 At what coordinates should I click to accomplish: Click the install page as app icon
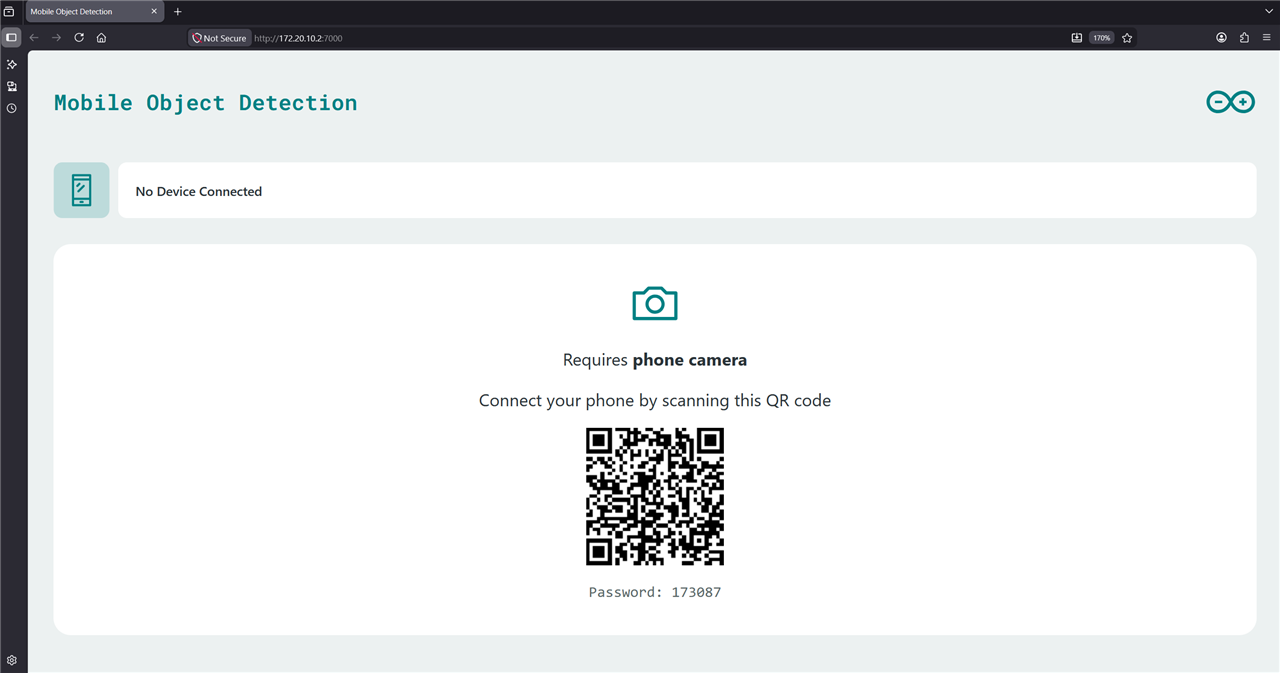[x=1077, y=38]
